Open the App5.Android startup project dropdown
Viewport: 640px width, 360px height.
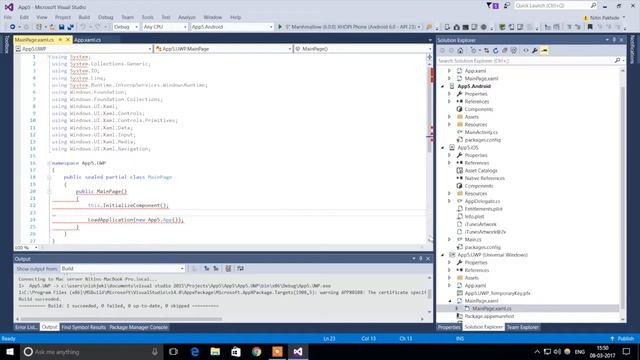pyautogui.click(x=232, y=27)
